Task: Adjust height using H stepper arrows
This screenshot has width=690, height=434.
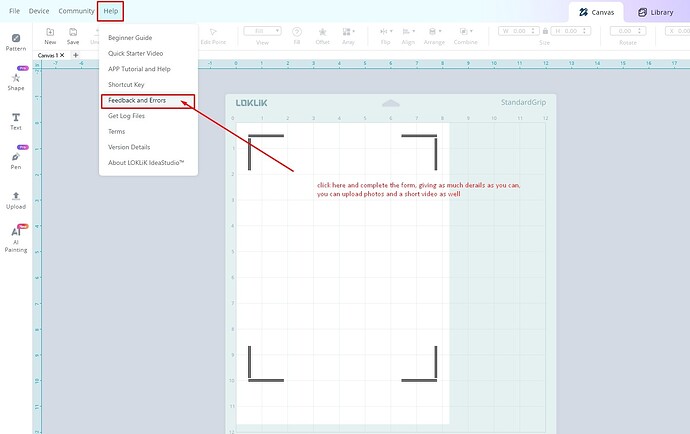Action: [x=585, y=31]
